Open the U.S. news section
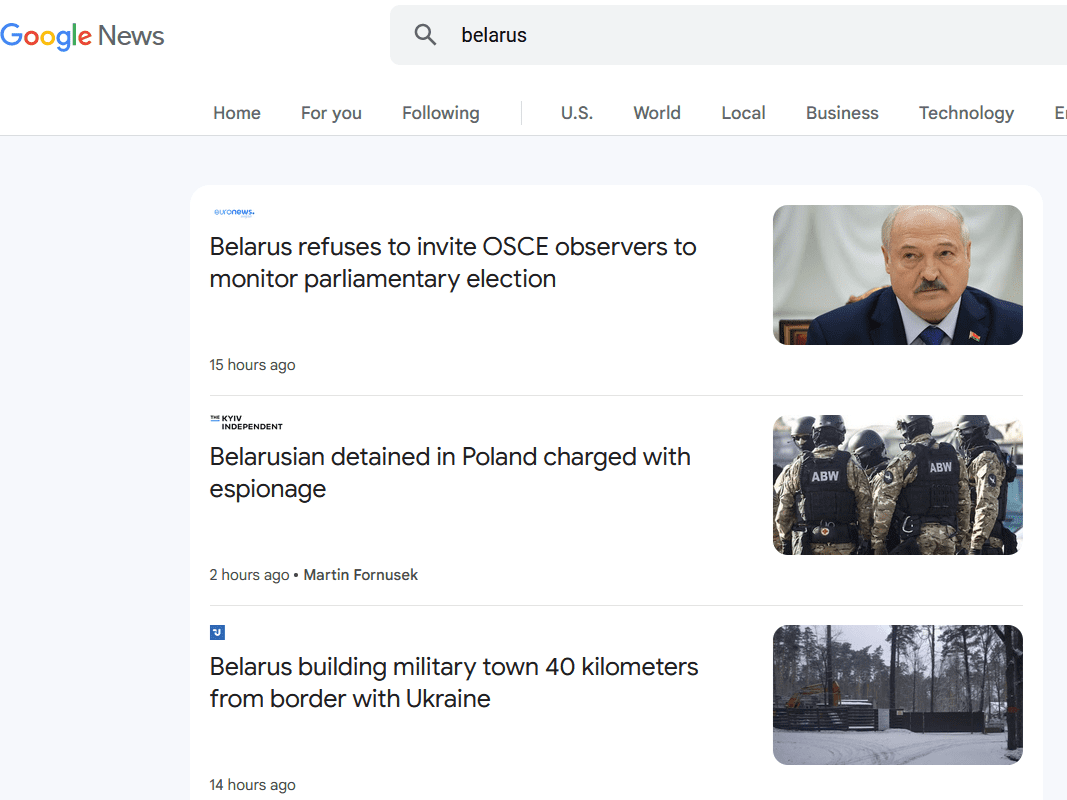Image resolution: width=1067 pixels, height=800 pixels. click(577, 113)
